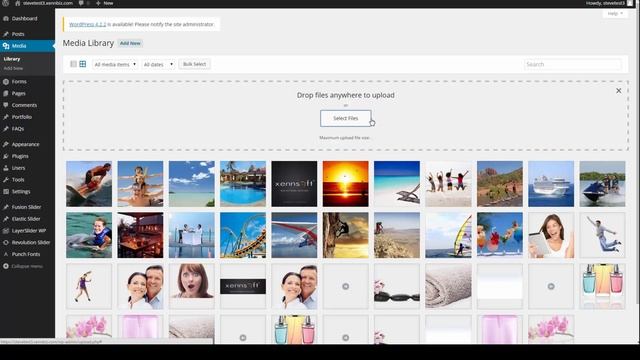
Task: Select the people jumping on beach thumbnail
Action: click(x=448, y=184)
